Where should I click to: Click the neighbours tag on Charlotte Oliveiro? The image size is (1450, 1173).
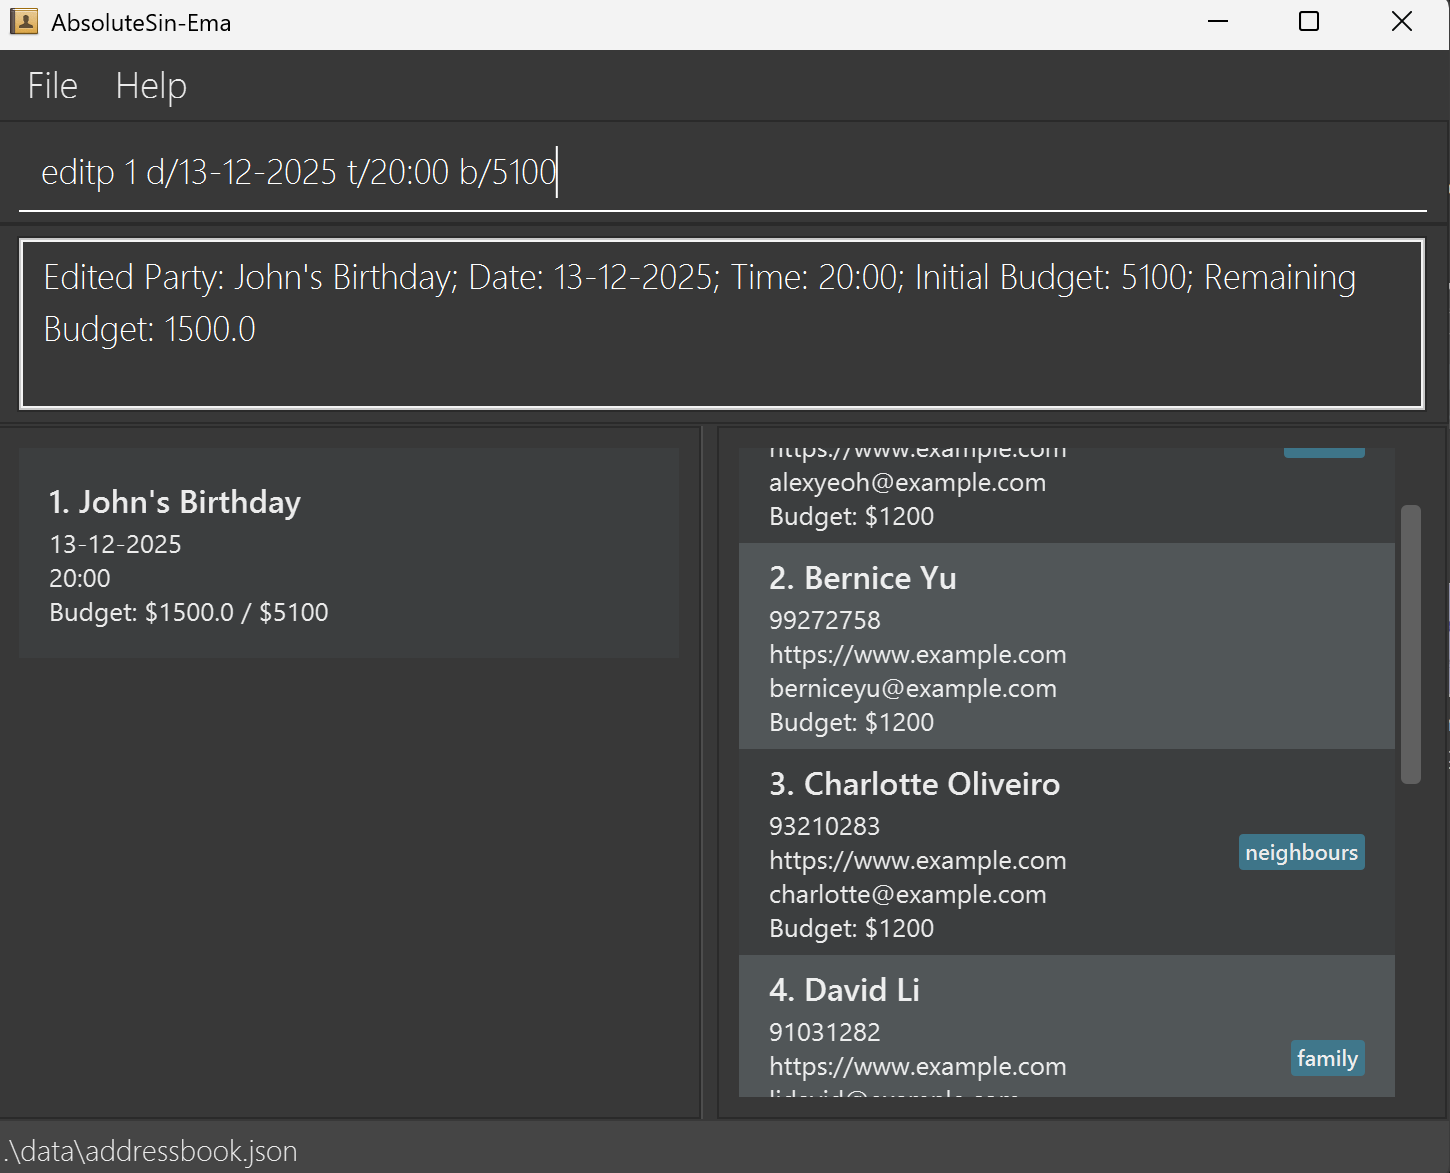pyautogui.click(x=1301, y=851)
